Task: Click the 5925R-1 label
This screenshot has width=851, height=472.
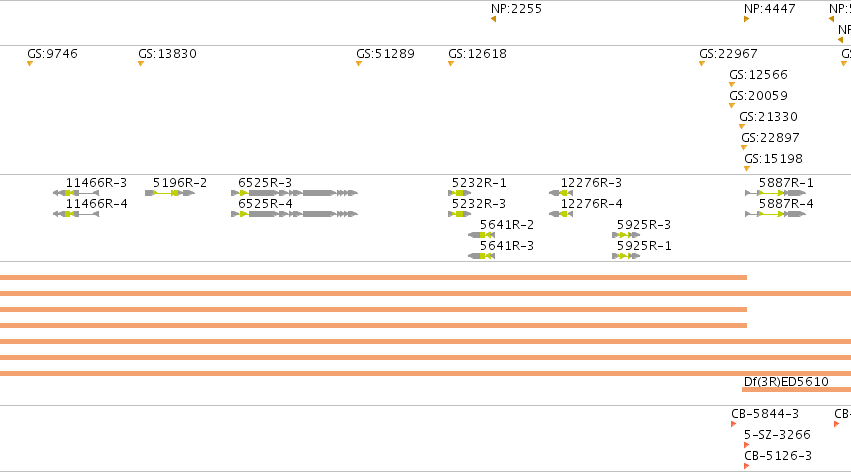Action: tap(644, 246)
